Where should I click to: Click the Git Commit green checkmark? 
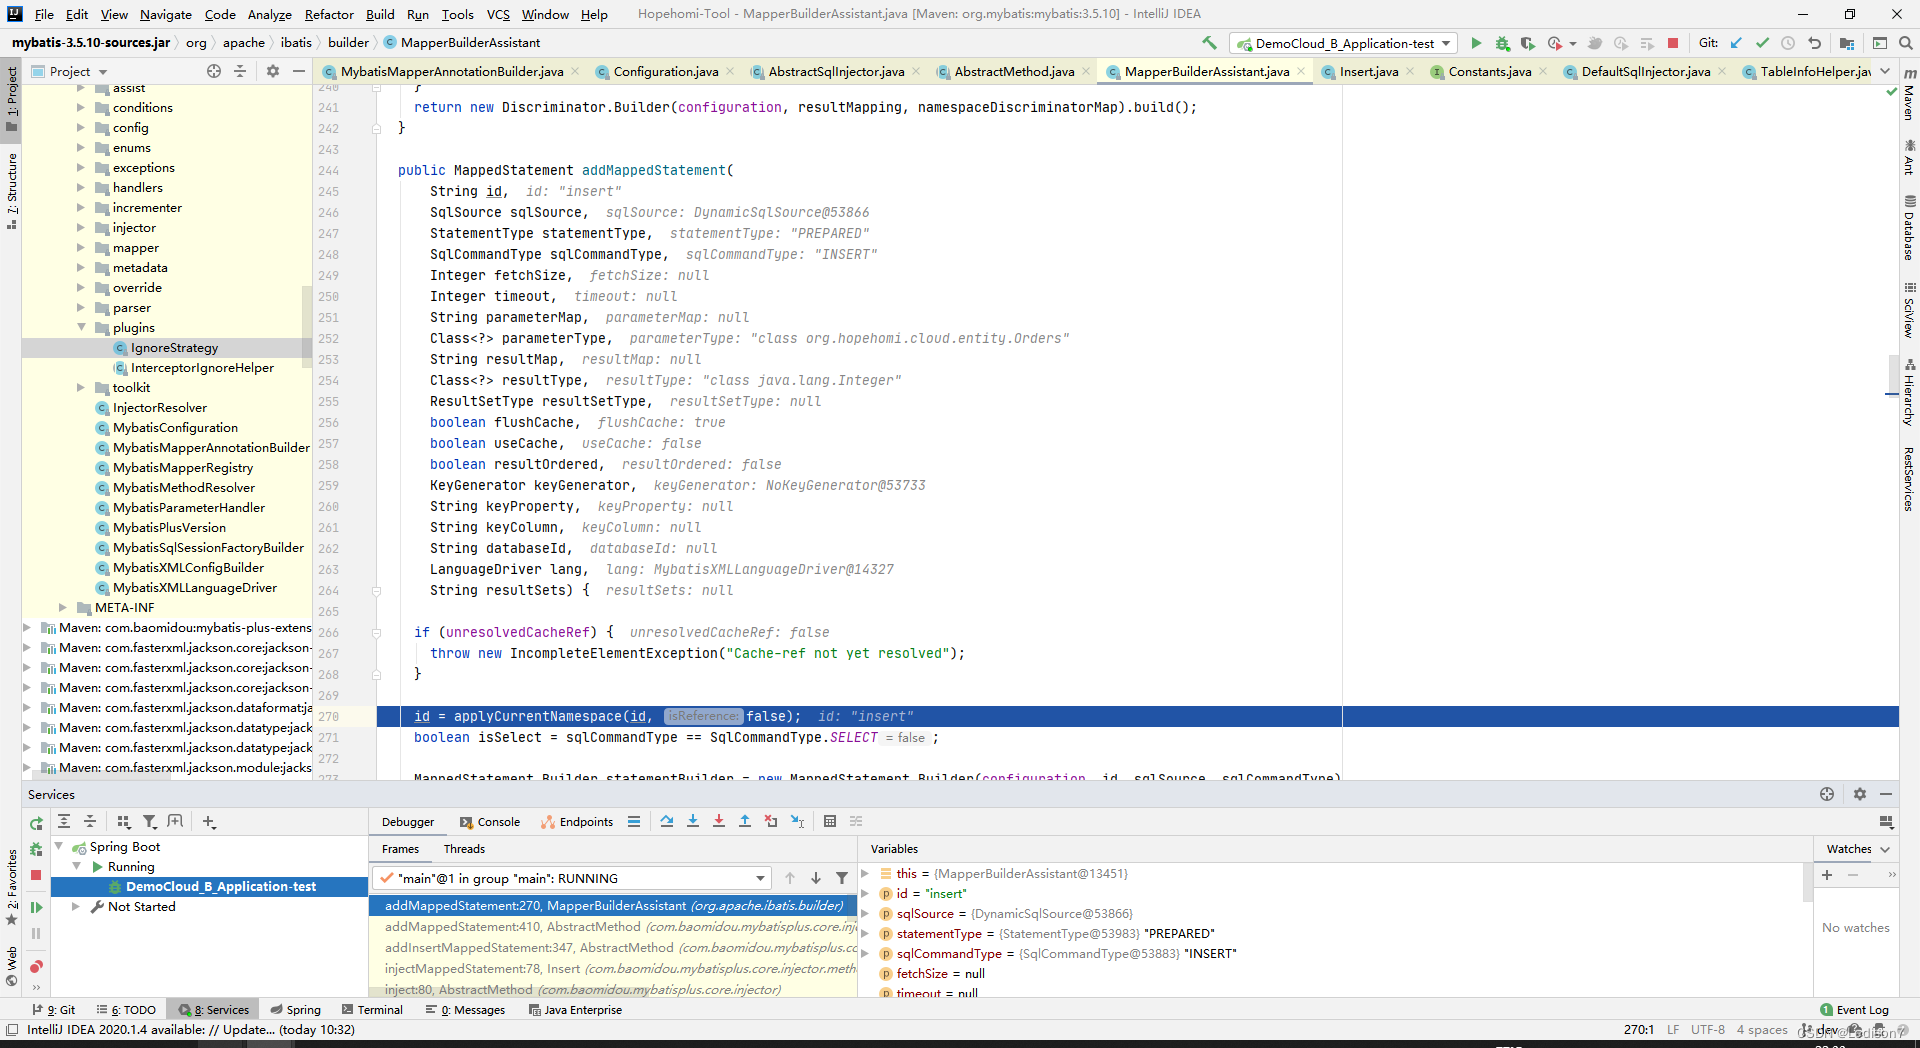pyautogui.click(x=1762, y=43)
